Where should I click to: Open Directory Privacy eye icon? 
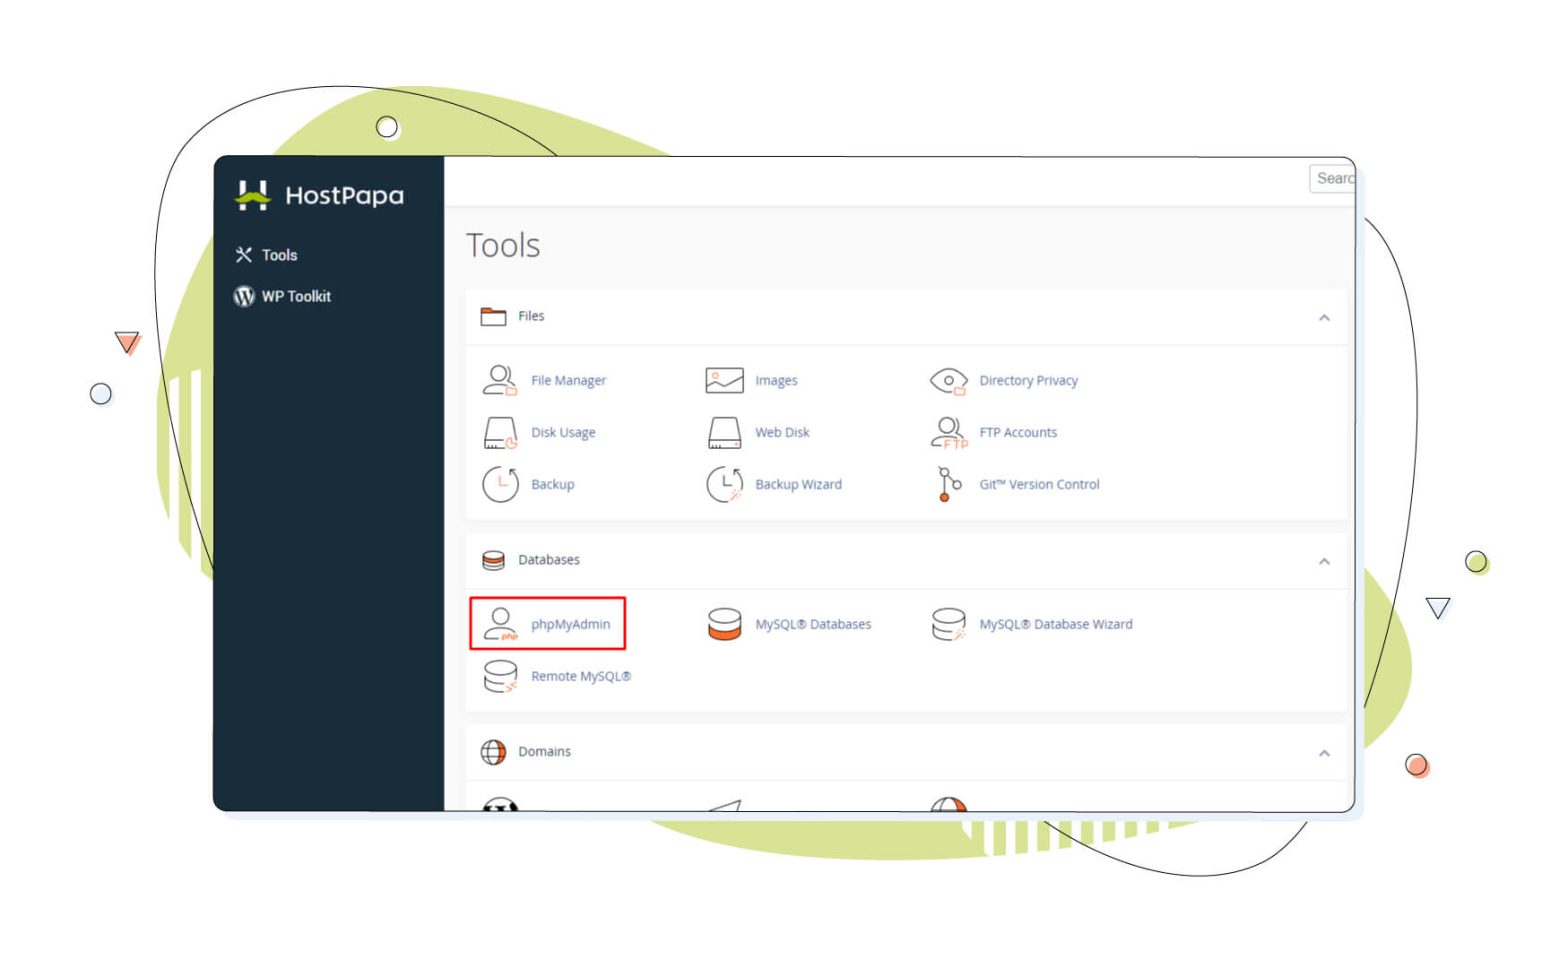[x=948, y=381]
